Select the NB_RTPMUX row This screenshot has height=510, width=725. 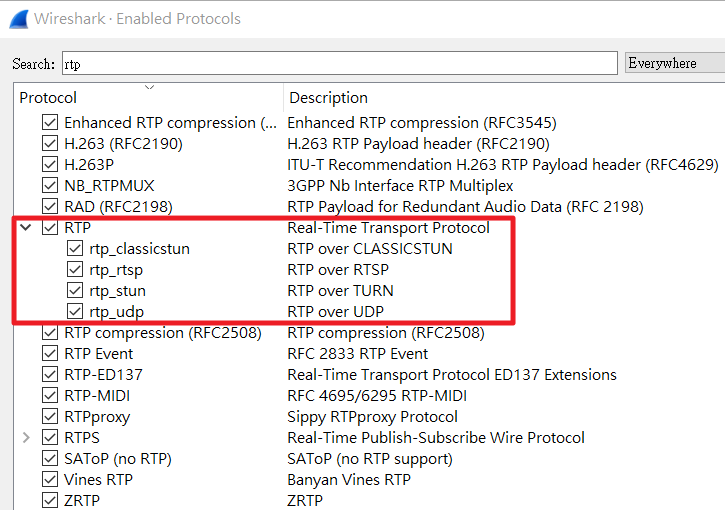click(109, 185)
